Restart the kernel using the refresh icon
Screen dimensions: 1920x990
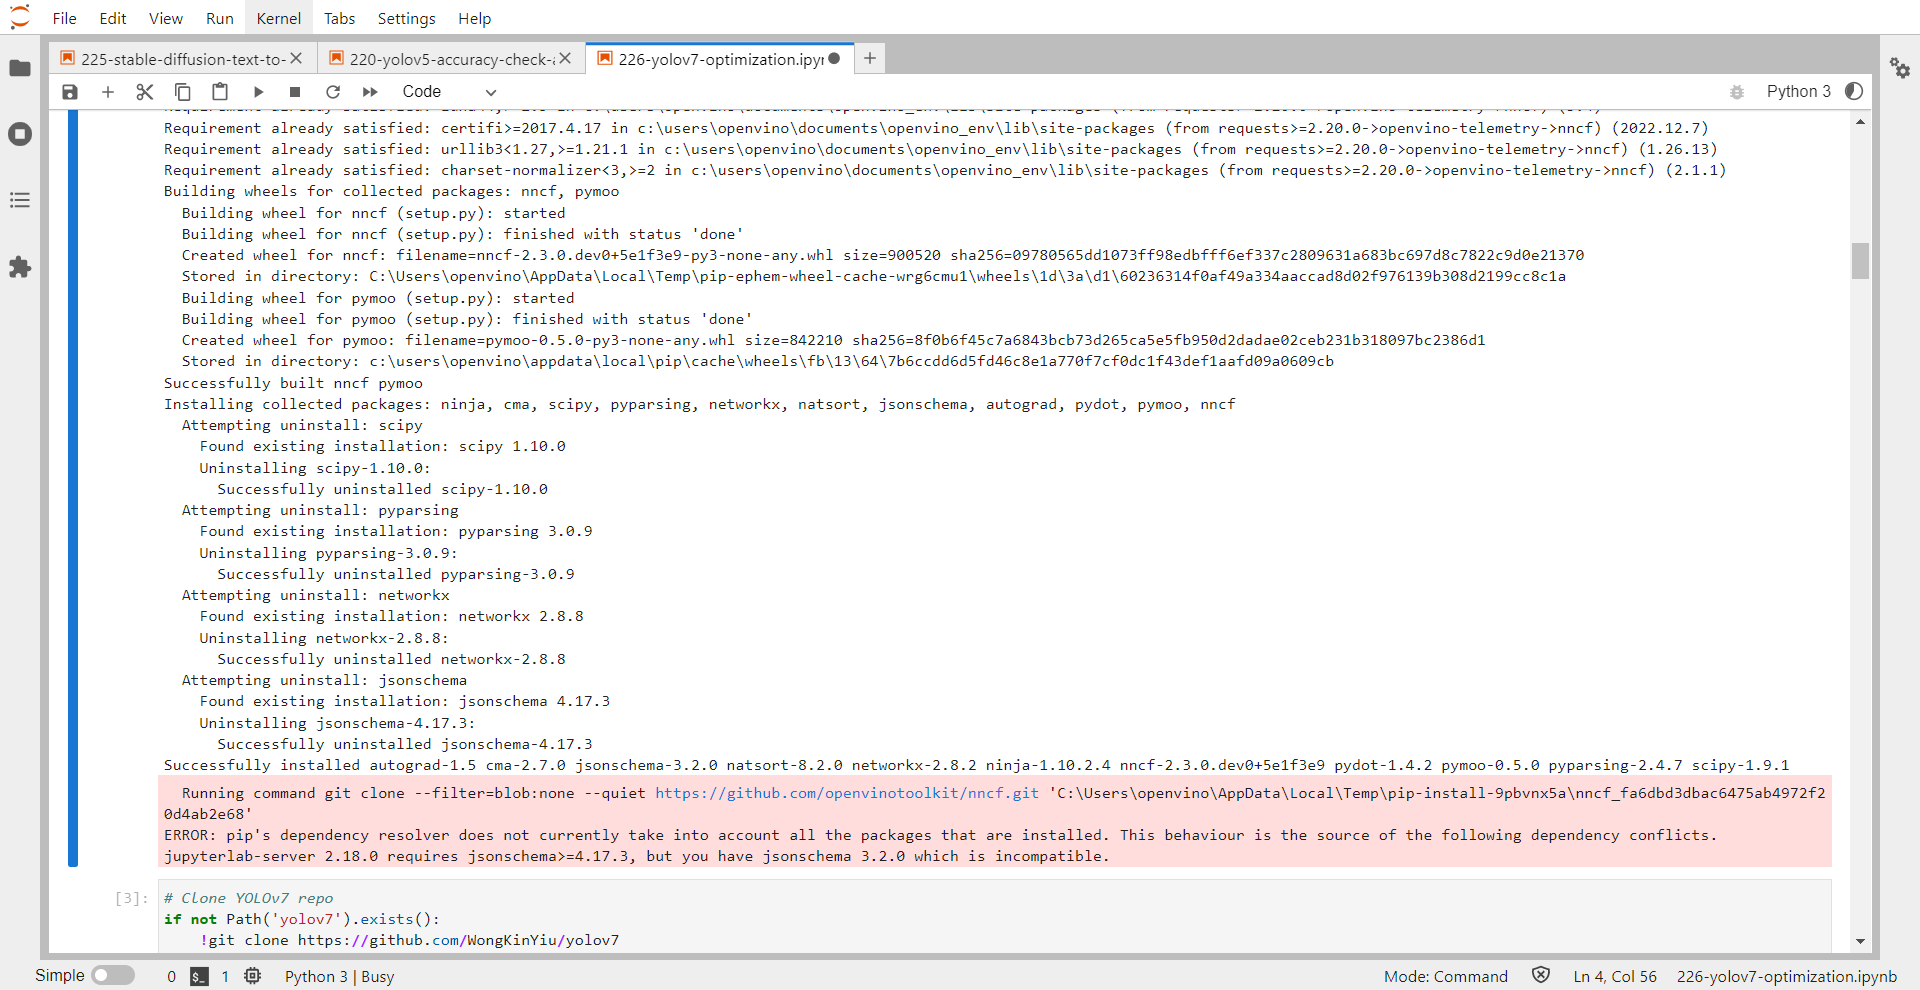pyautogui.click(x=333, y=91)
